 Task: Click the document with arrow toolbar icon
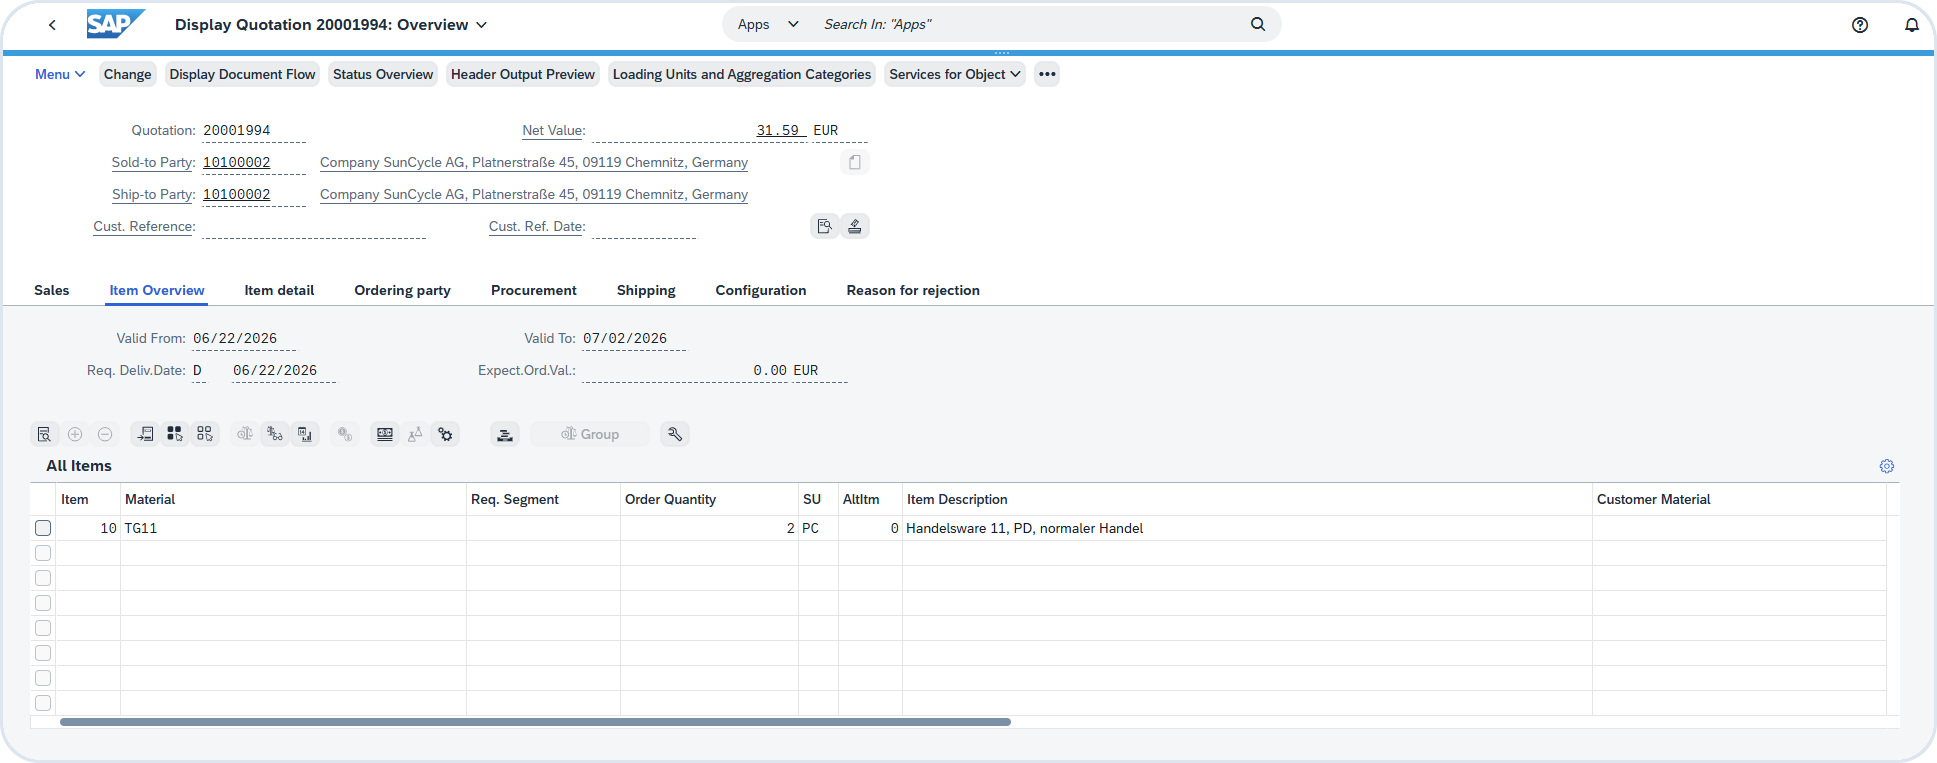tap(145, 434)
